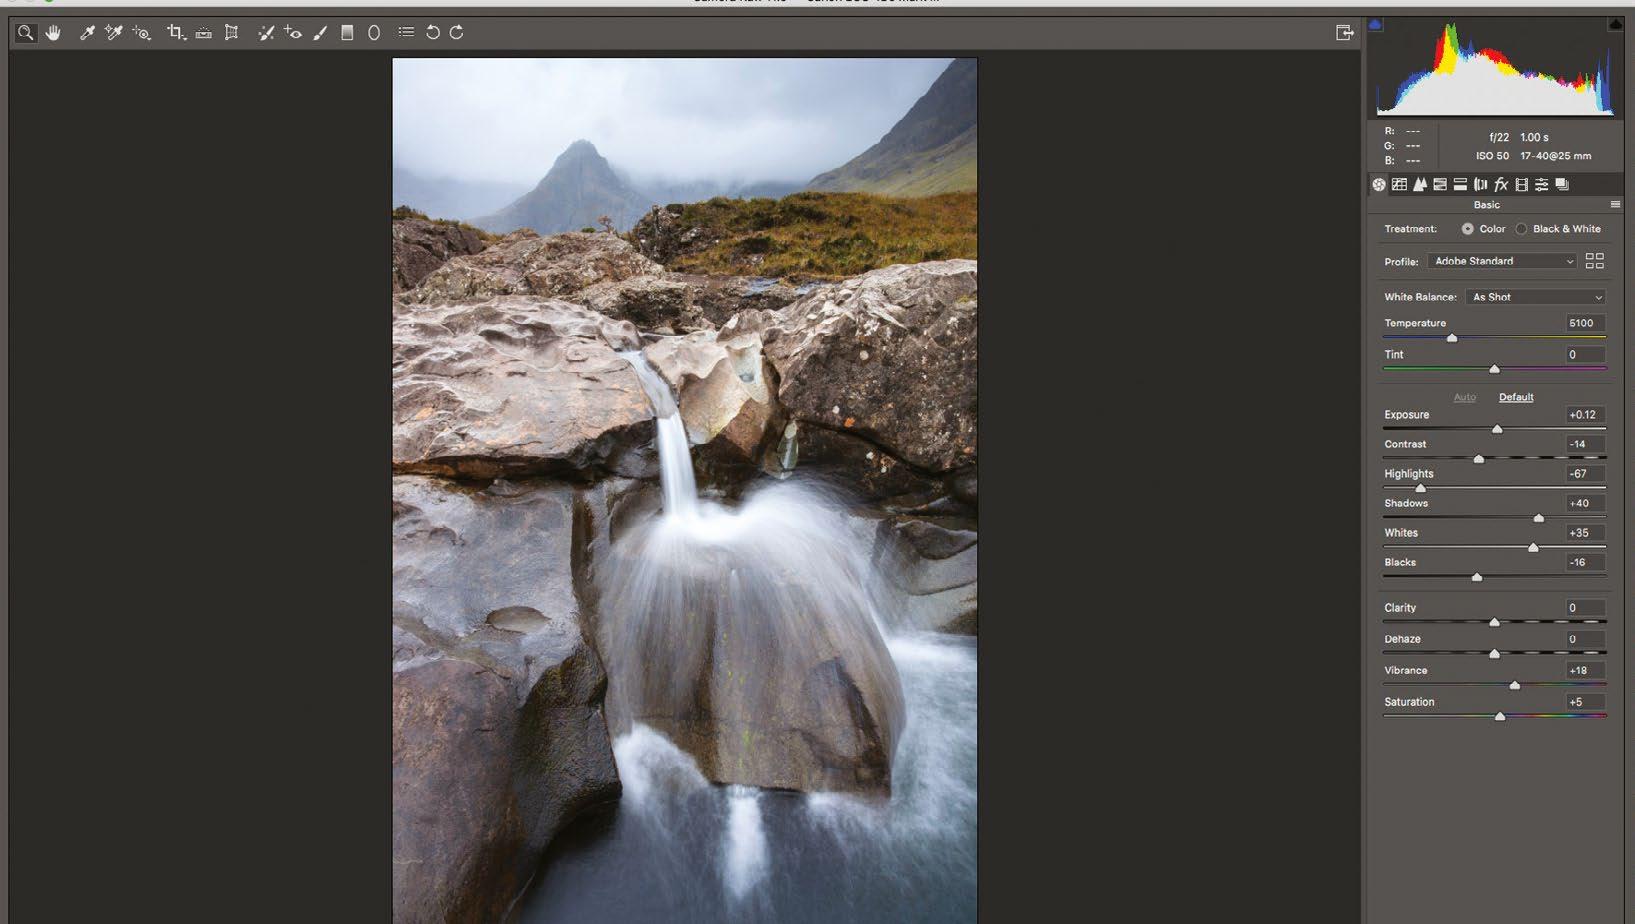Select the Red Eye Removal tool
Image resolution: width=1635 pixels, height=924 pixels.
click(293, 33)
